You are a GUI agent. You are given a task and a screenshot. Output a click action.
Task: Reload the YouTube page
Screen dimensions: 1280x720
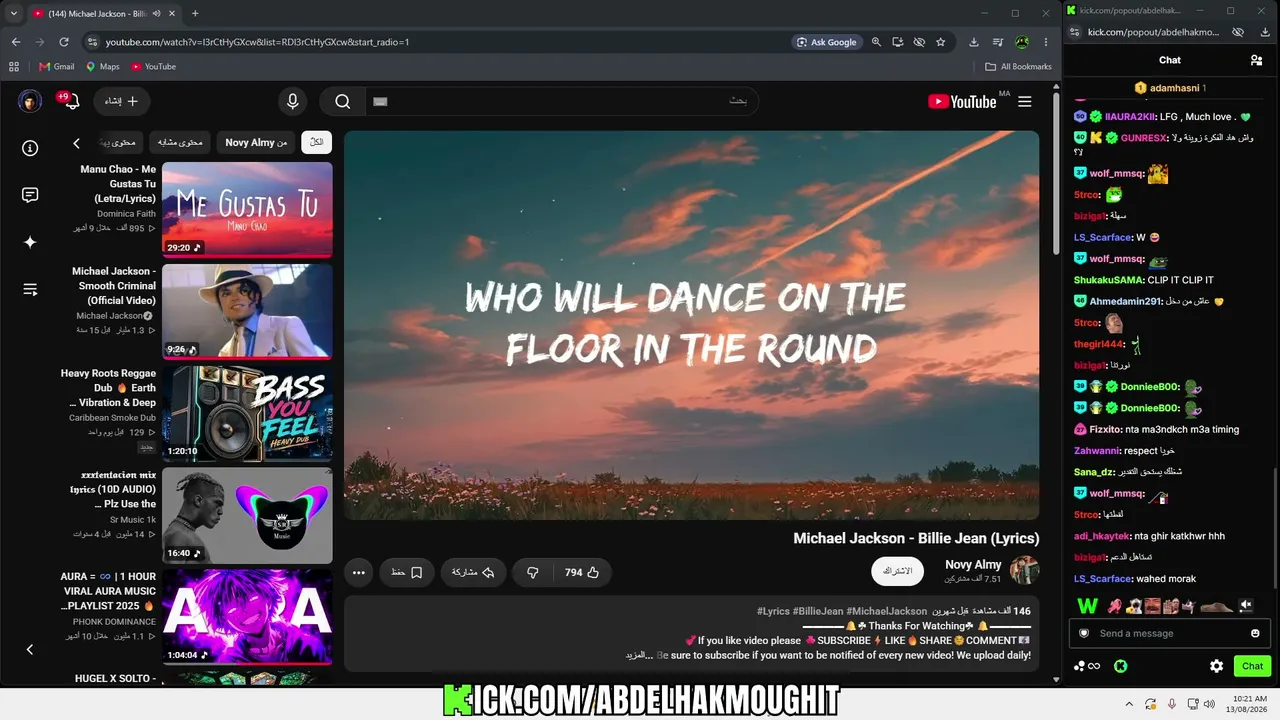point(64,42)
